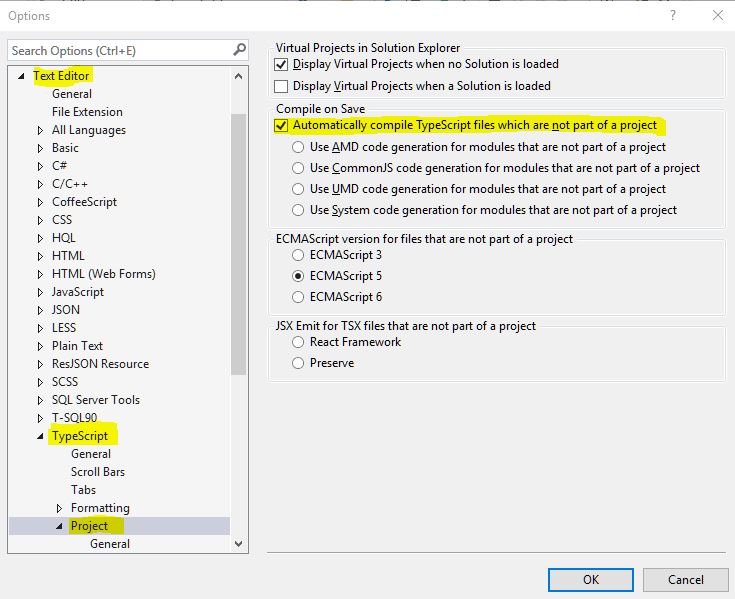The height and width of the screenshot is (599, 735).
Task: Expand the CoffeeScript node
Action: pyautogui.click(x=40, y=202)
